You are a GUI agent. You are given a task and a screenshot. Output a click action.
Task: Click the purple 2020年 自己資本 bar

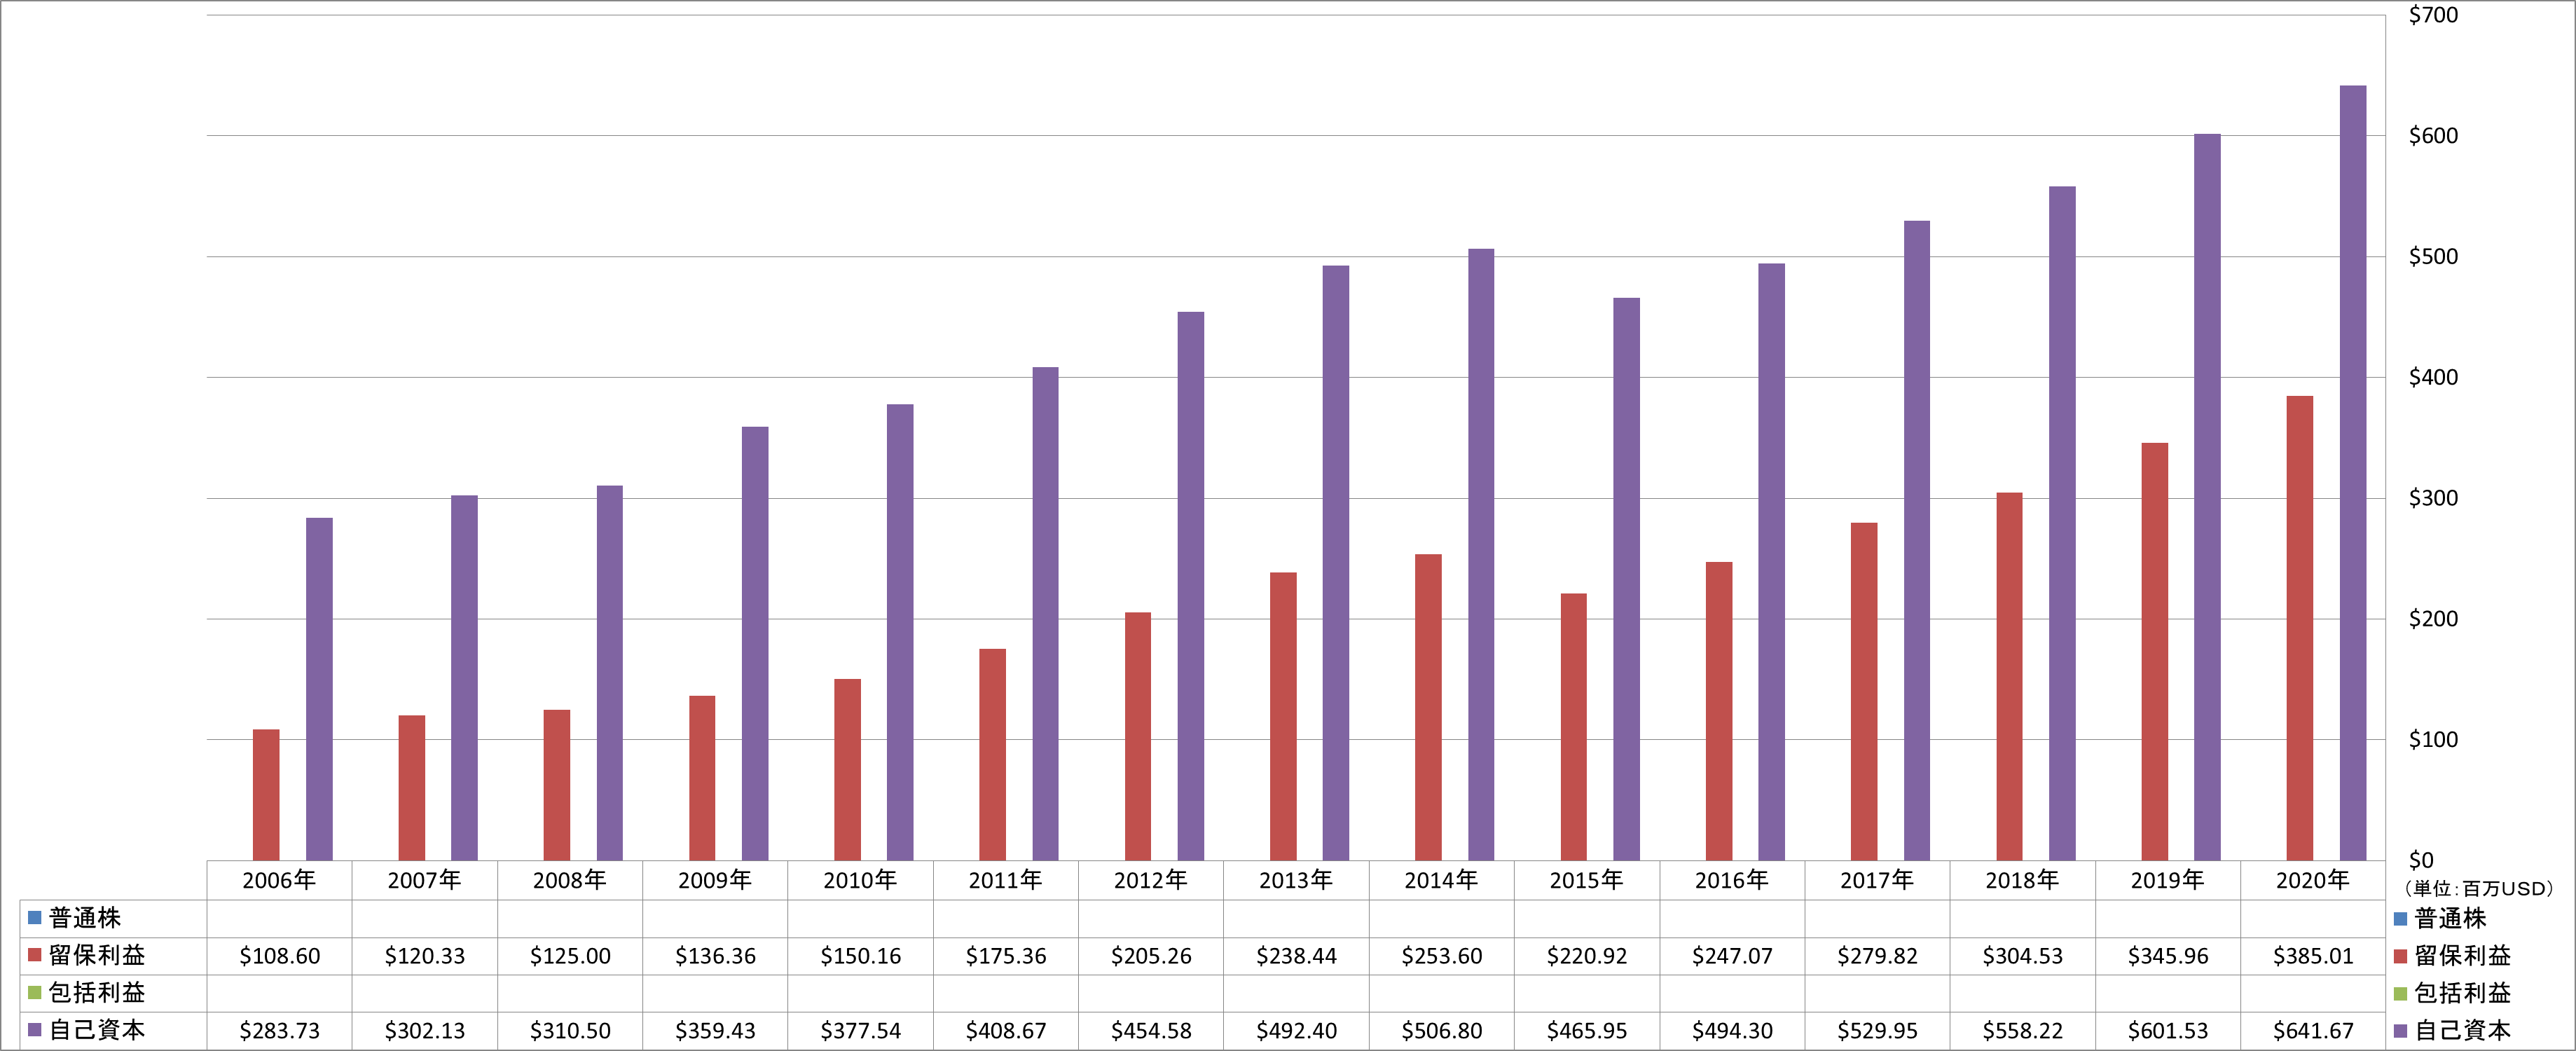(x=2353, y=473)
